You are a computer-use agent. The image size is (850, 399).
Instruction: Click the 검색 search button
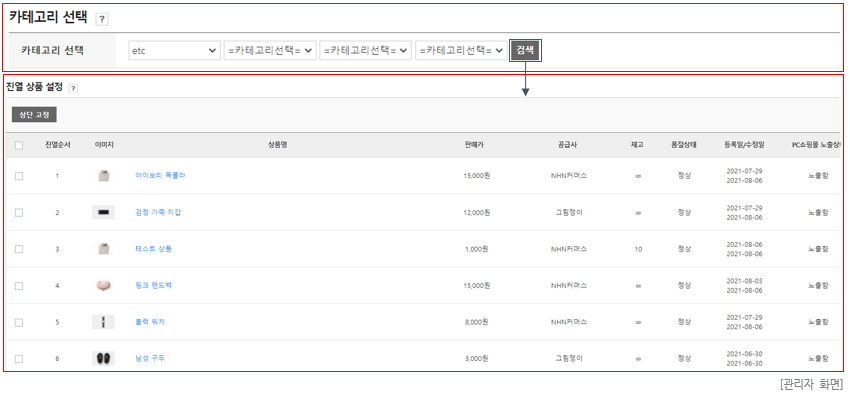coord(525,50)
